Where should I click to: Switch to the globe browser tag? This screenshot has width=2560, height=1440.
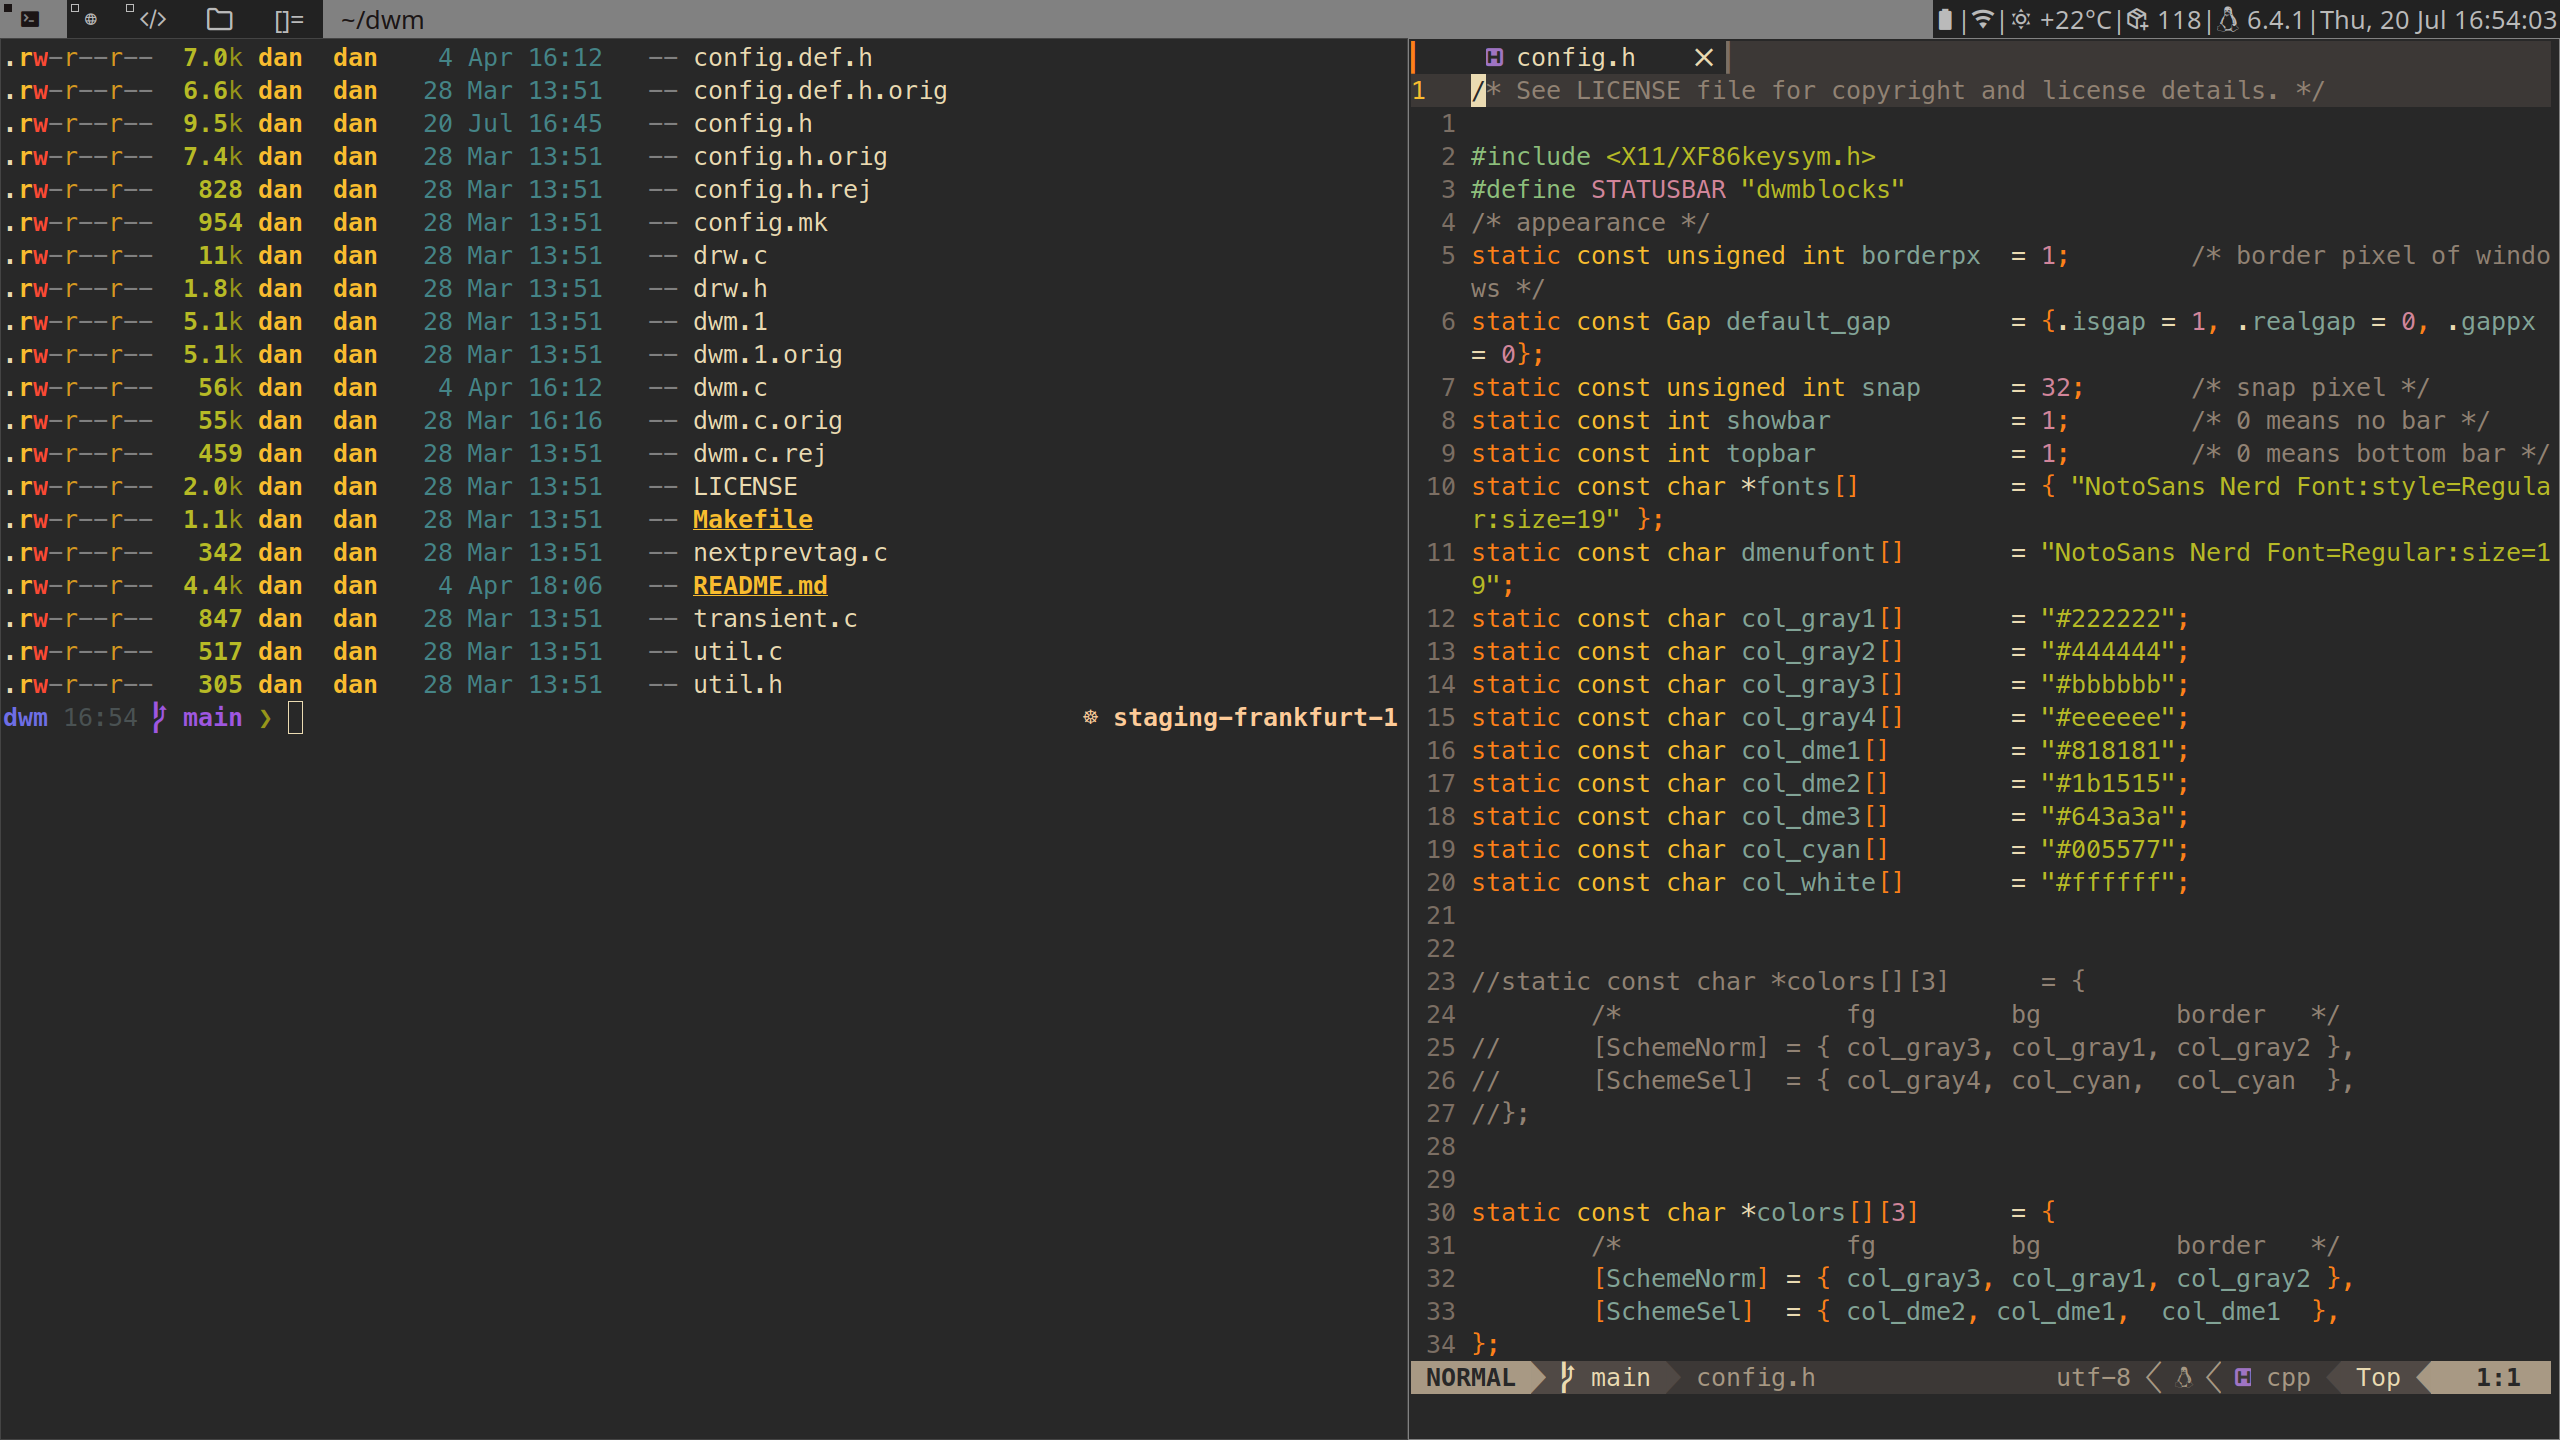(91, 19)
